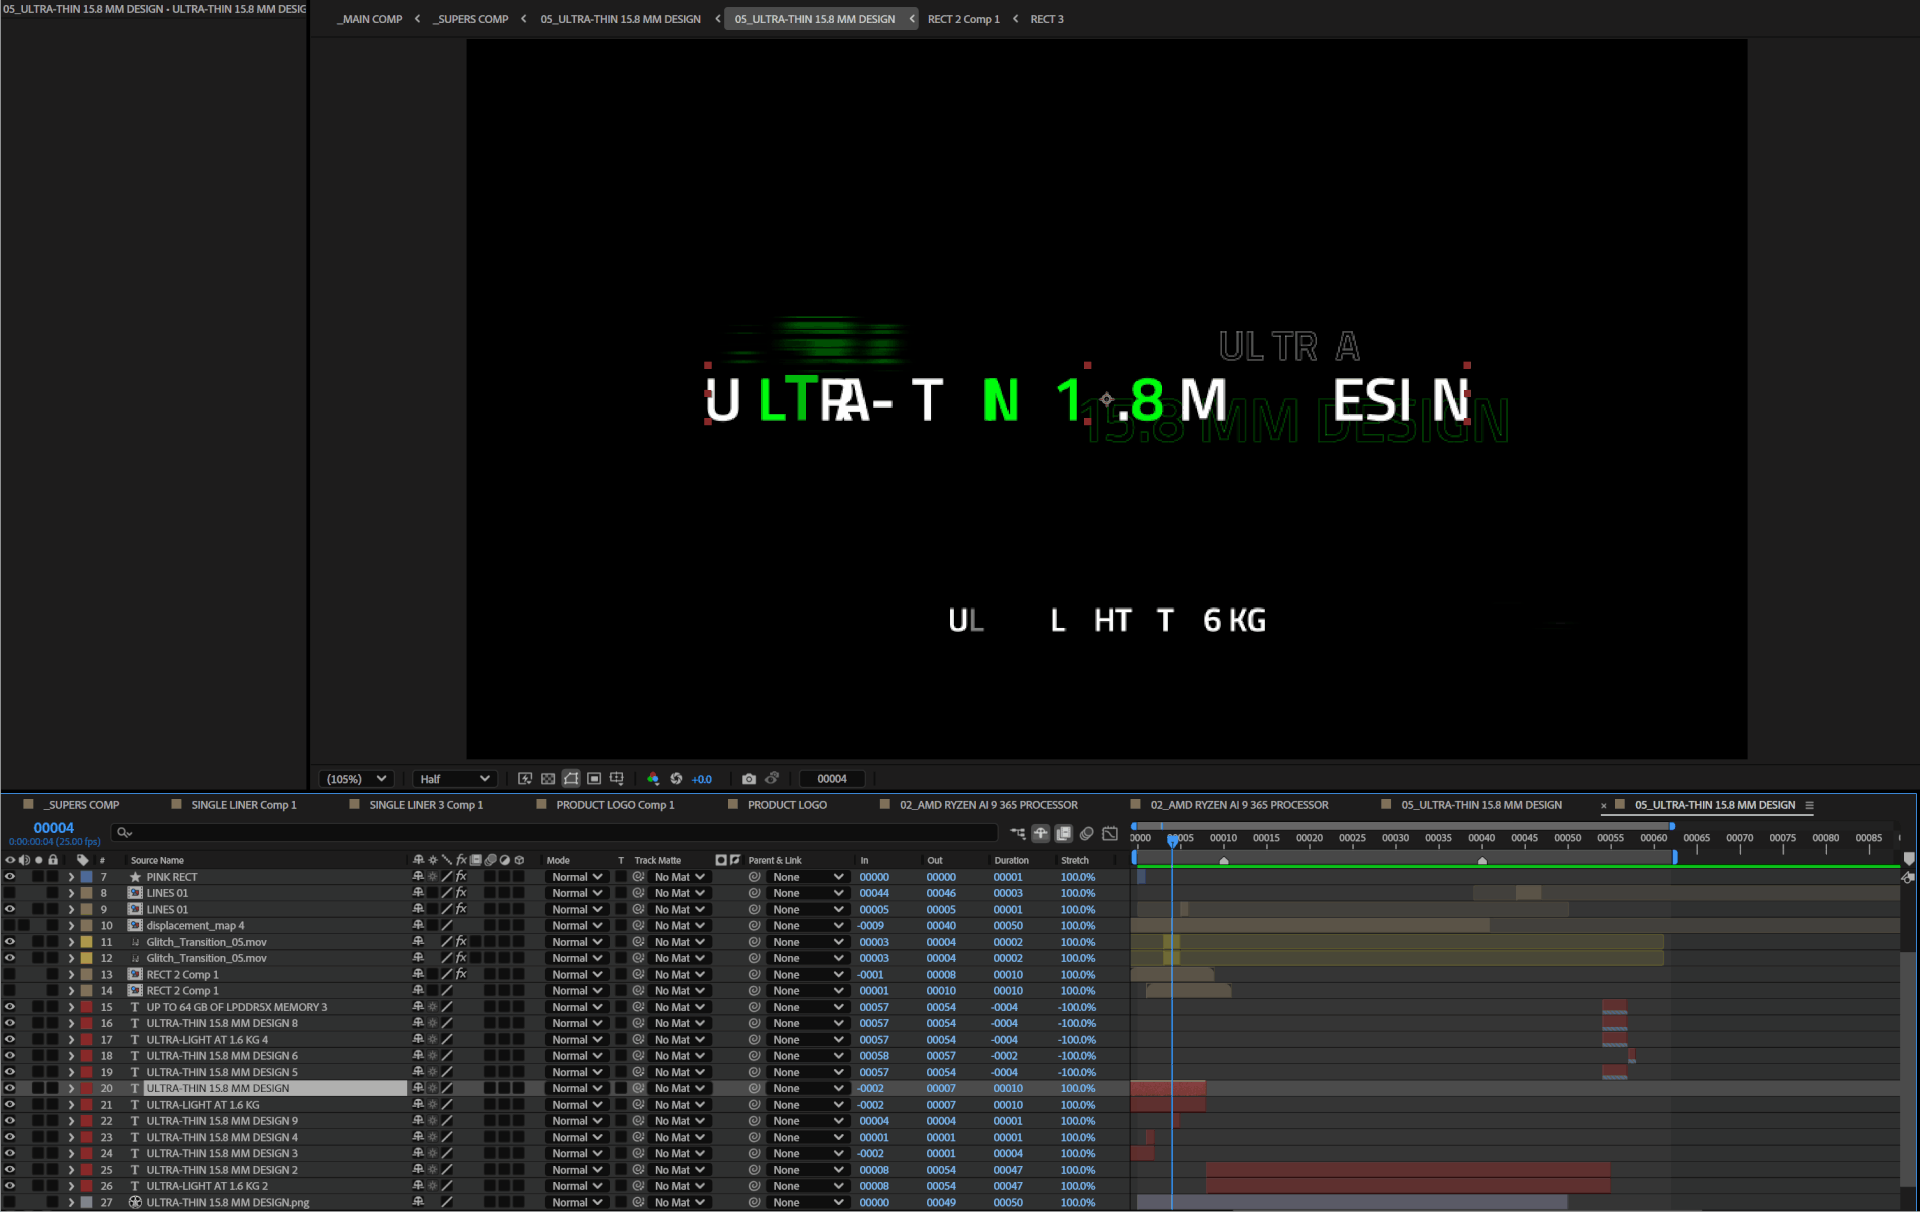Toggle mask and shape path visibility icon
The image size is (1920, 1212).
[x=571, y=778]
